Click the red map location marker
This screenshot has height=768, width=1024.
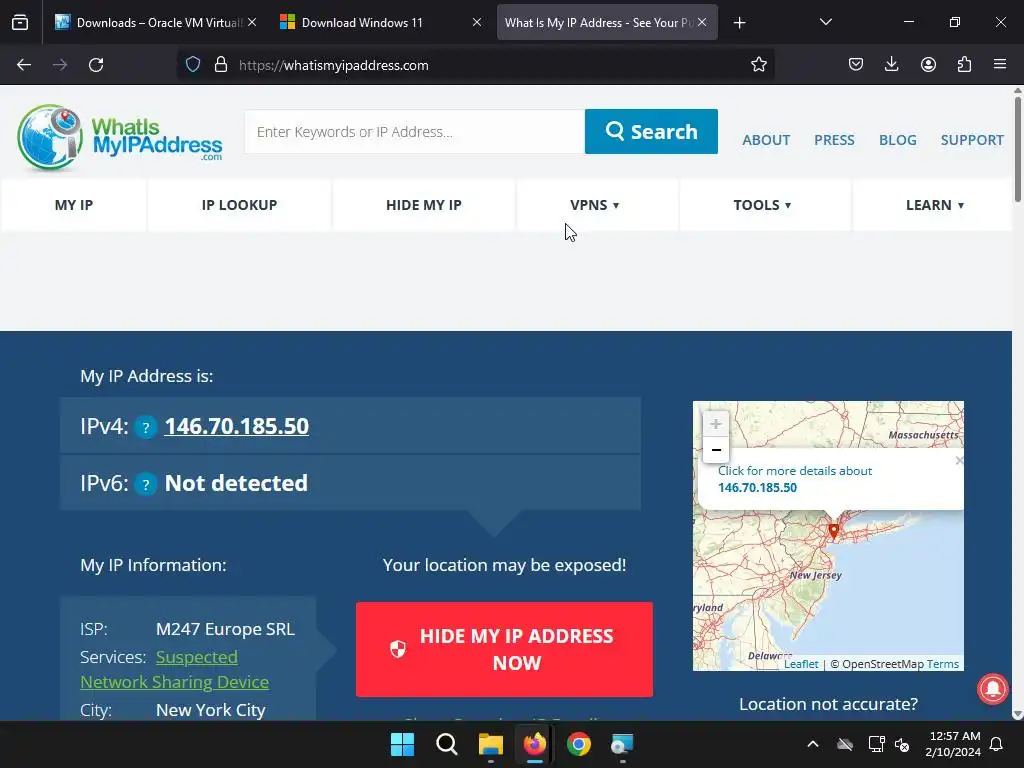[x=833, y=530]
